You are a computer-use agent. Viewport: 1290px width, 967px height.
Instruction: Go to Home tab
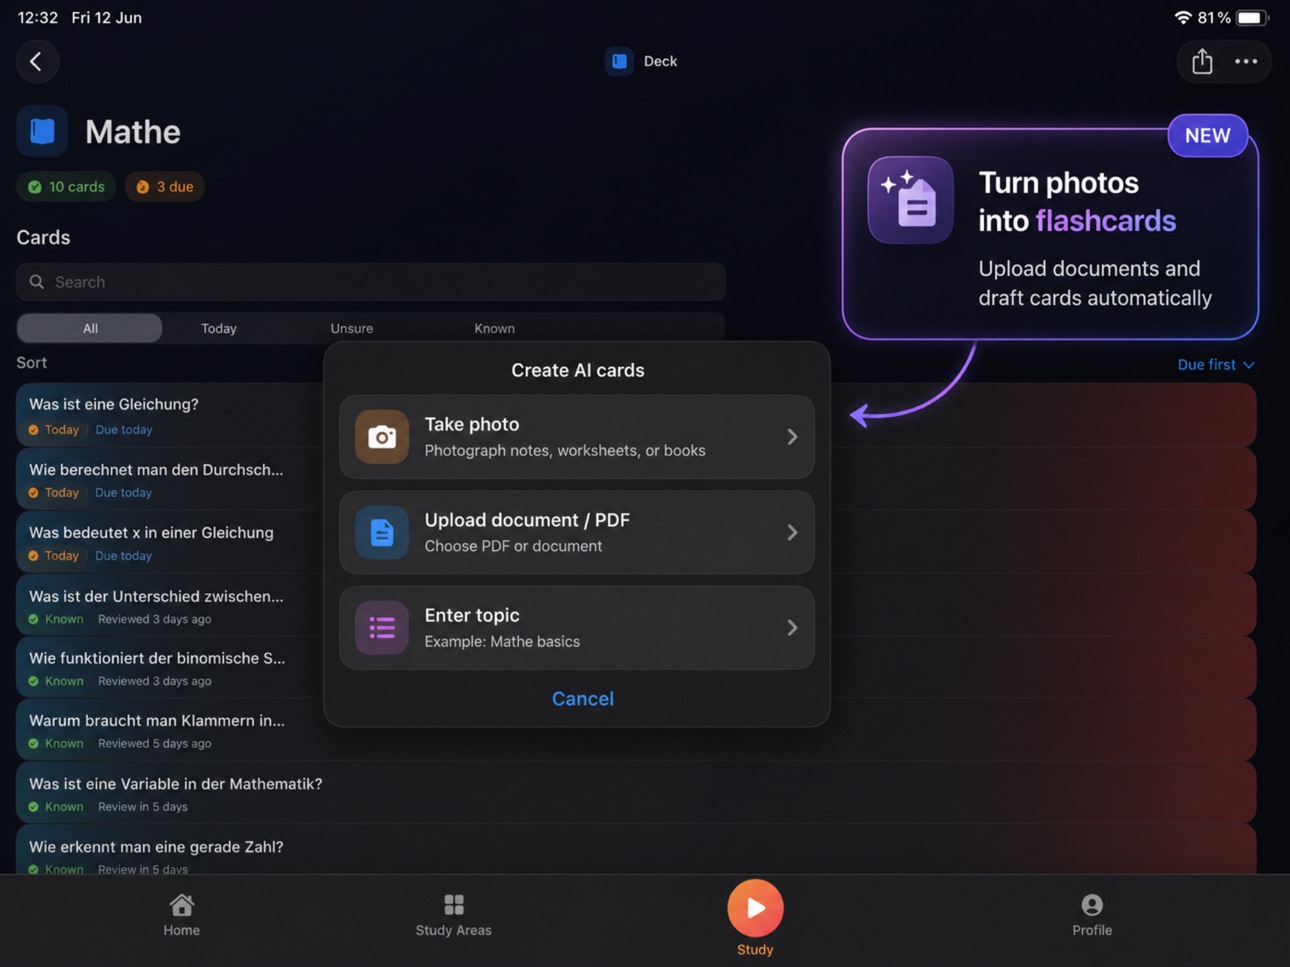[x=182, y=915]
